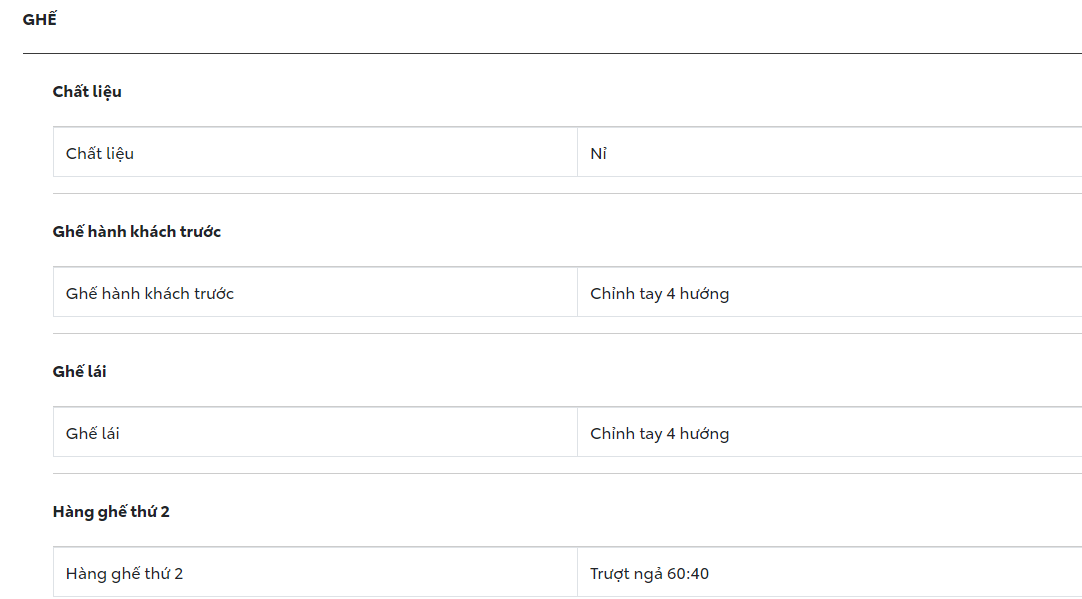The image size is (1082, 599).
Task: Collapse the GHẾ section heading
Action: point(39,19)
